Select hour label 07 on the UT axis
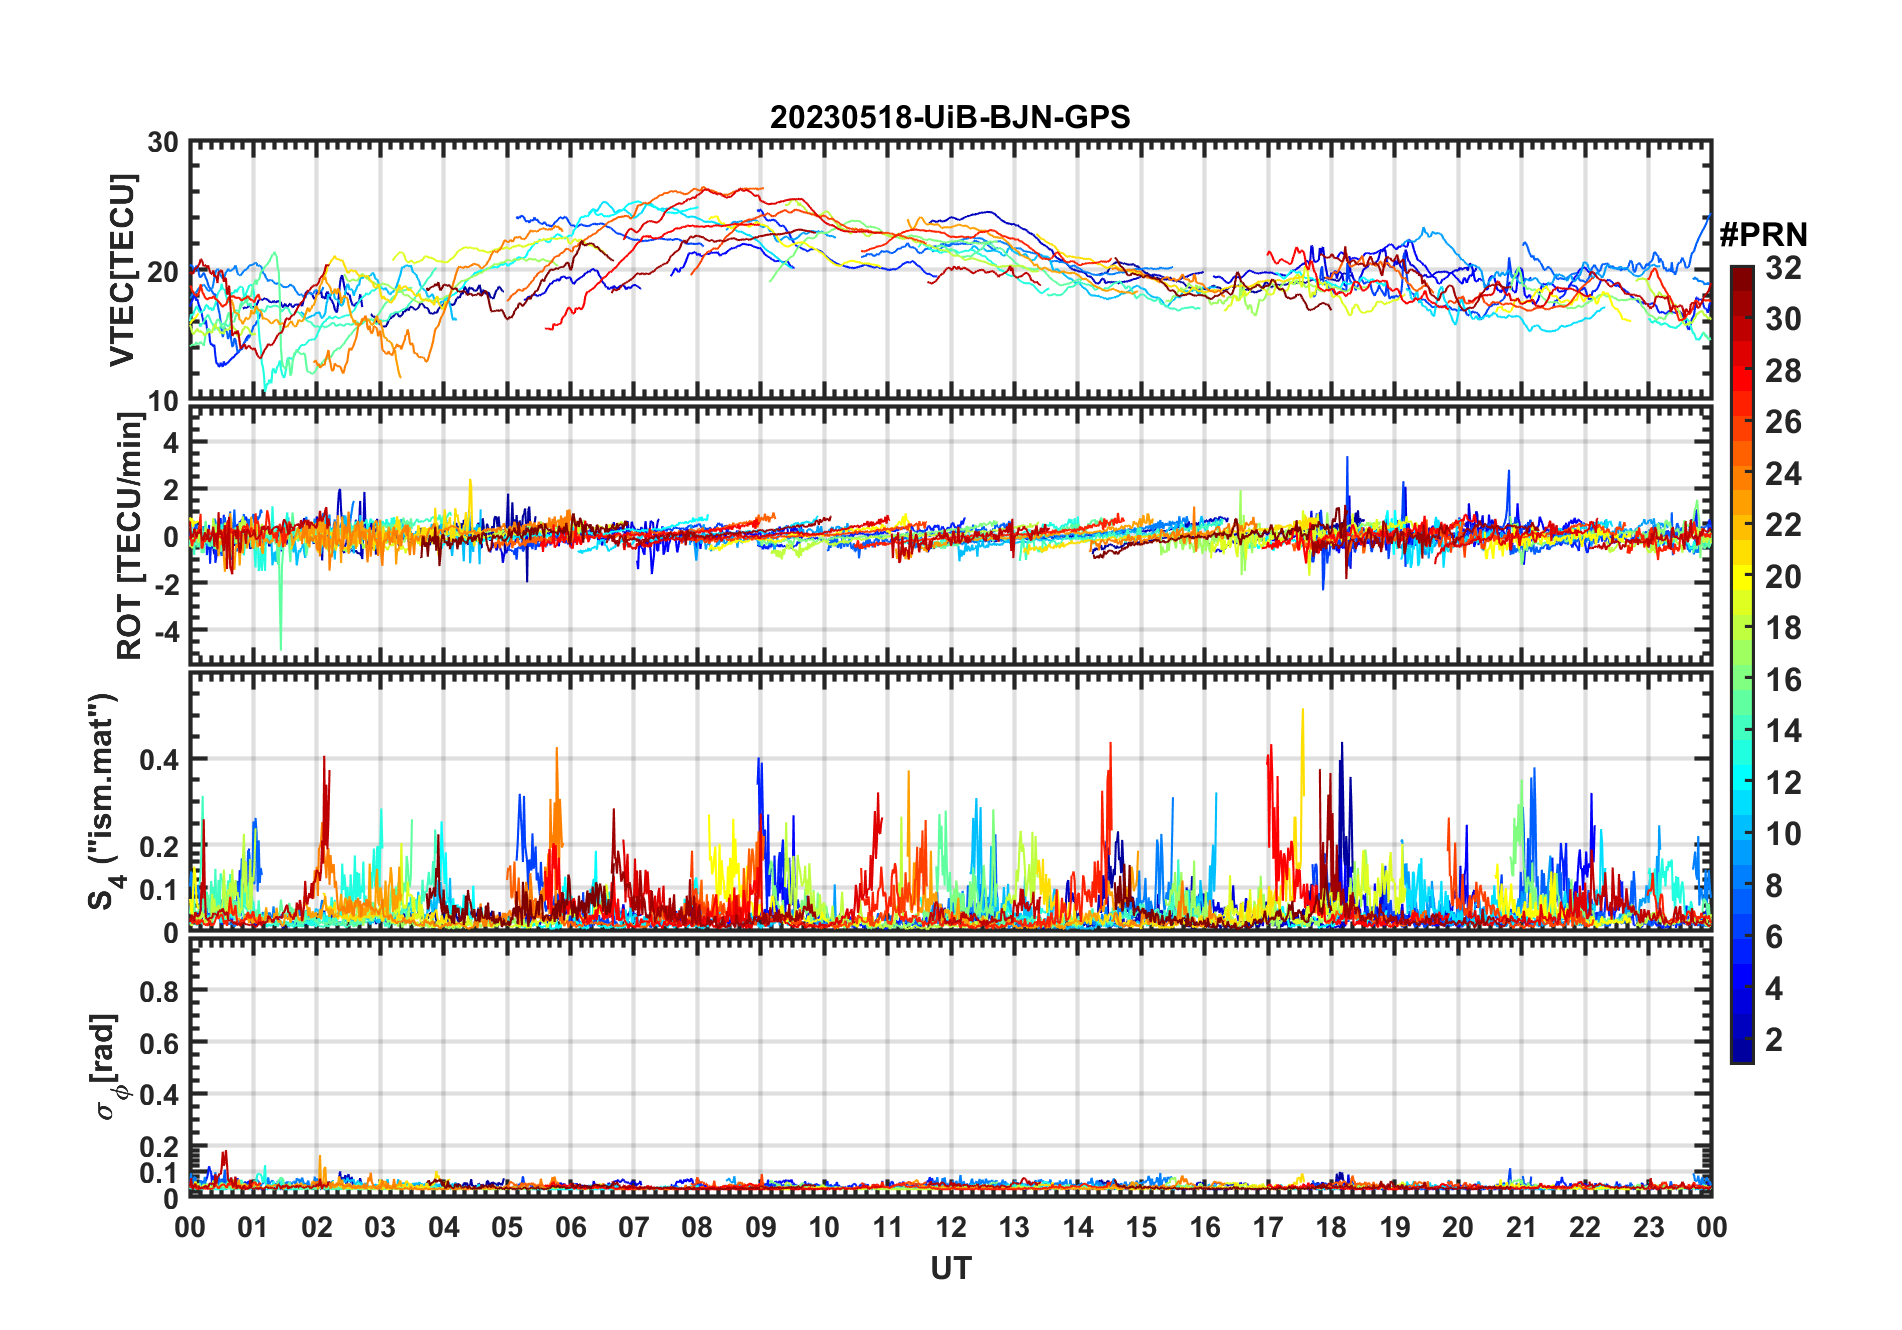The width and height of the screenshot is (1902, 1330). click(x=634, y=1227)
